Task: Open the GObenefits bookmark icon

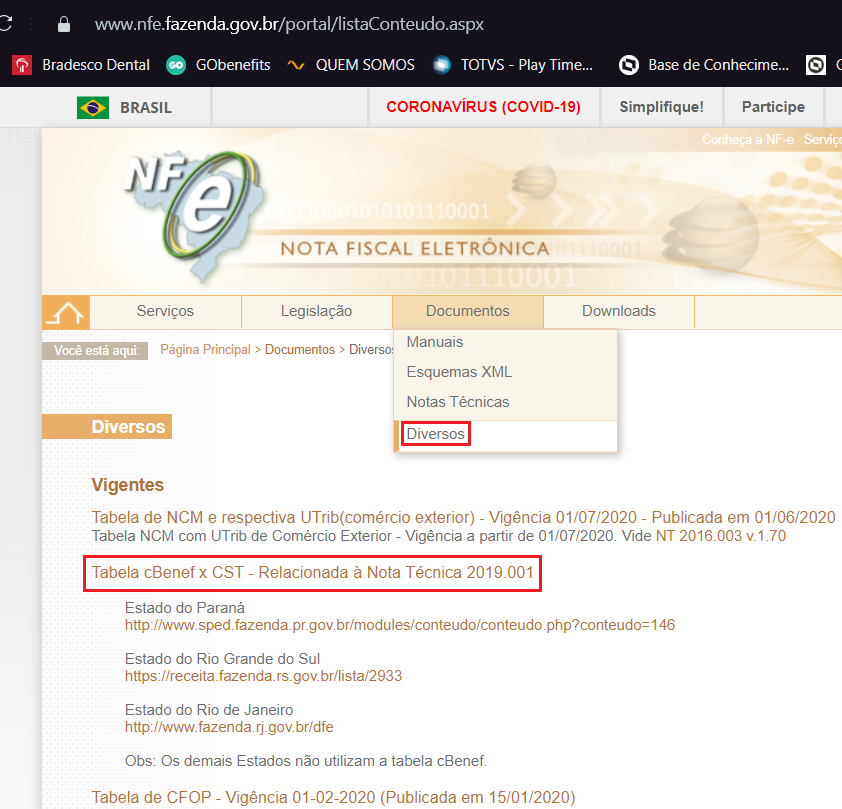Action: [x=176, y=65]
